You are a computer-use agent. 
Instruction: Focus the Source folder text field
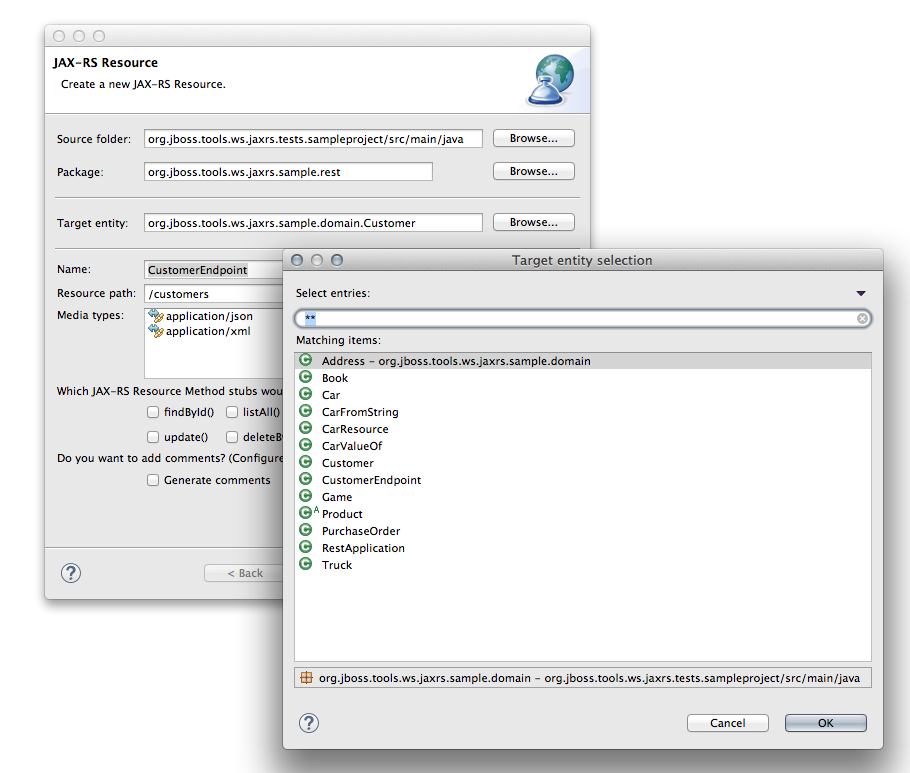313,139
